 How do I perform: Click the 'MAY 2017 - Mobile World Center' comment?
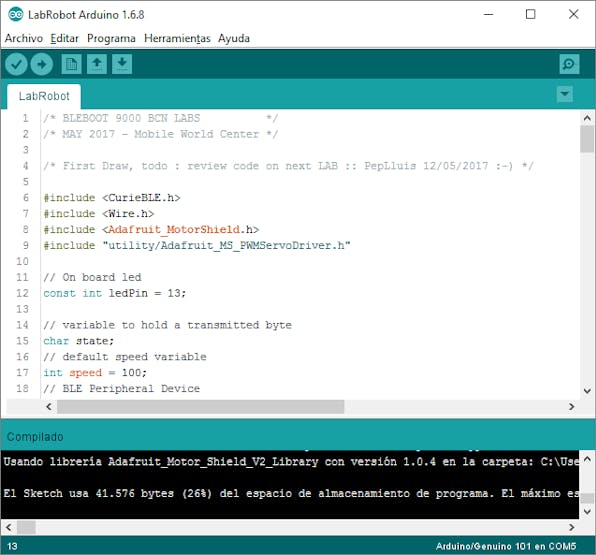tap(160, 134)
